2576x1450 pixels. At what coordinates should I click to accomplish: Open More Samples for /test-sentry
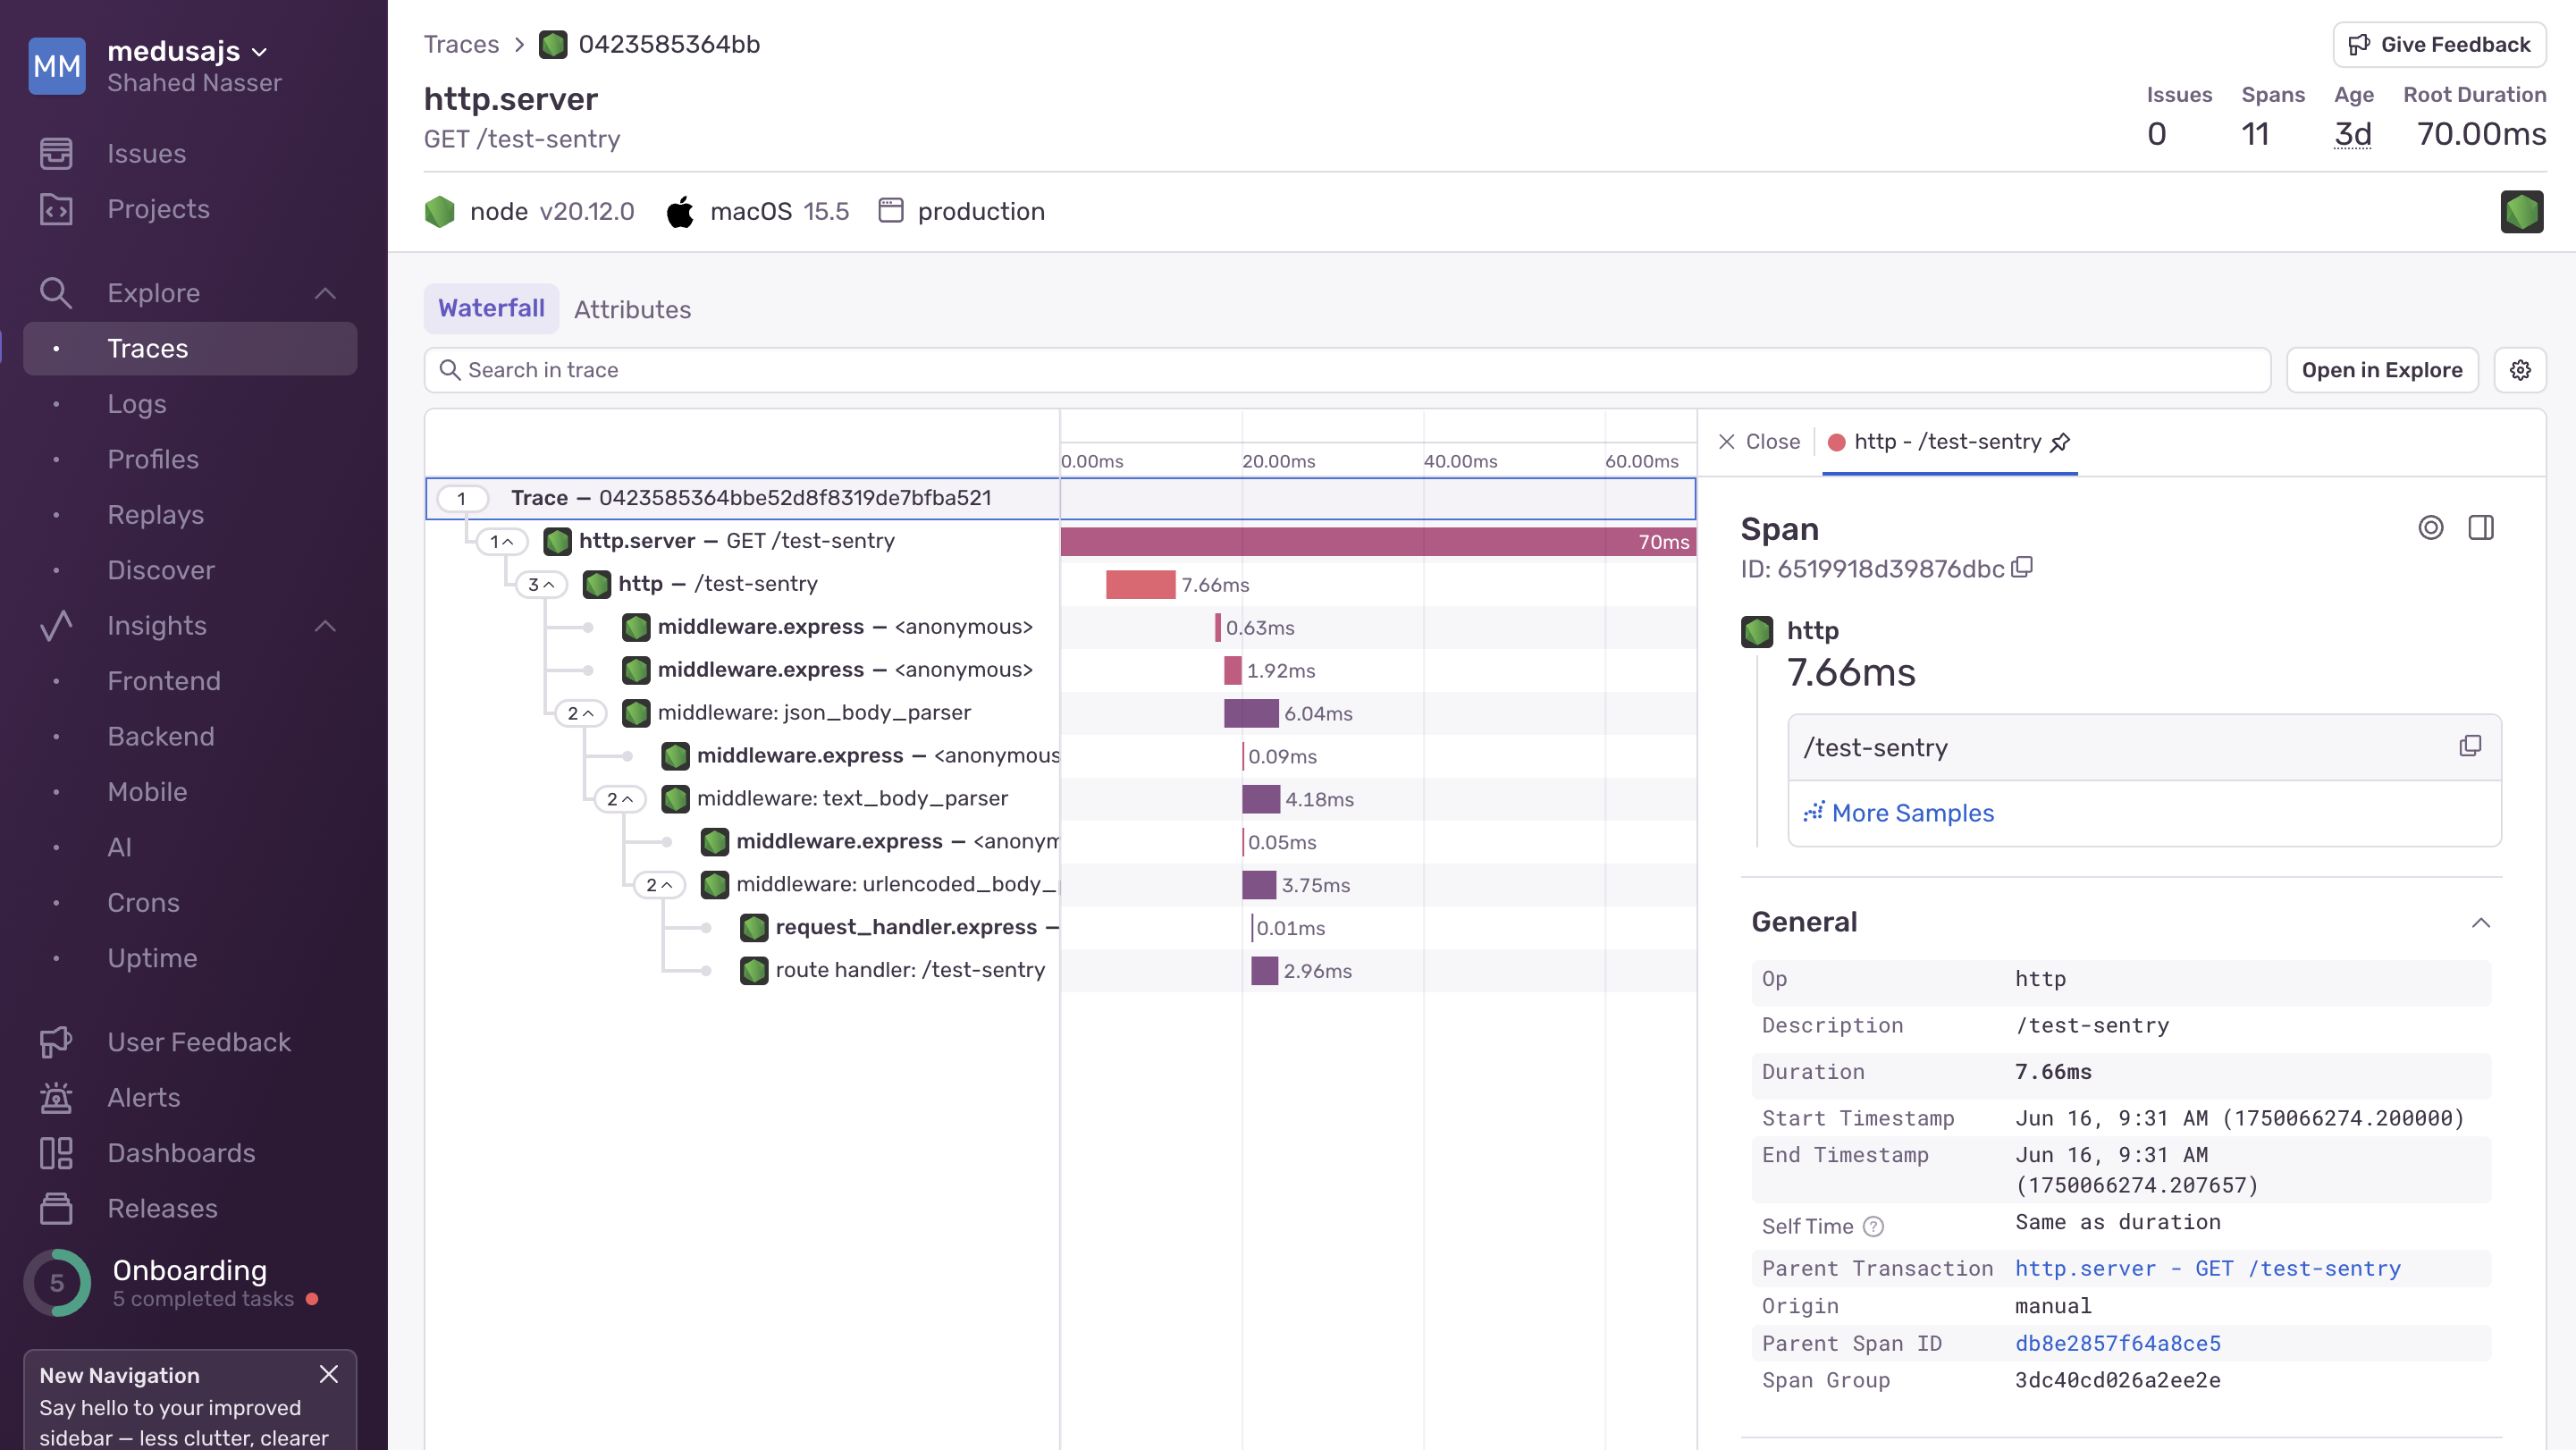tap(1911, 812)
